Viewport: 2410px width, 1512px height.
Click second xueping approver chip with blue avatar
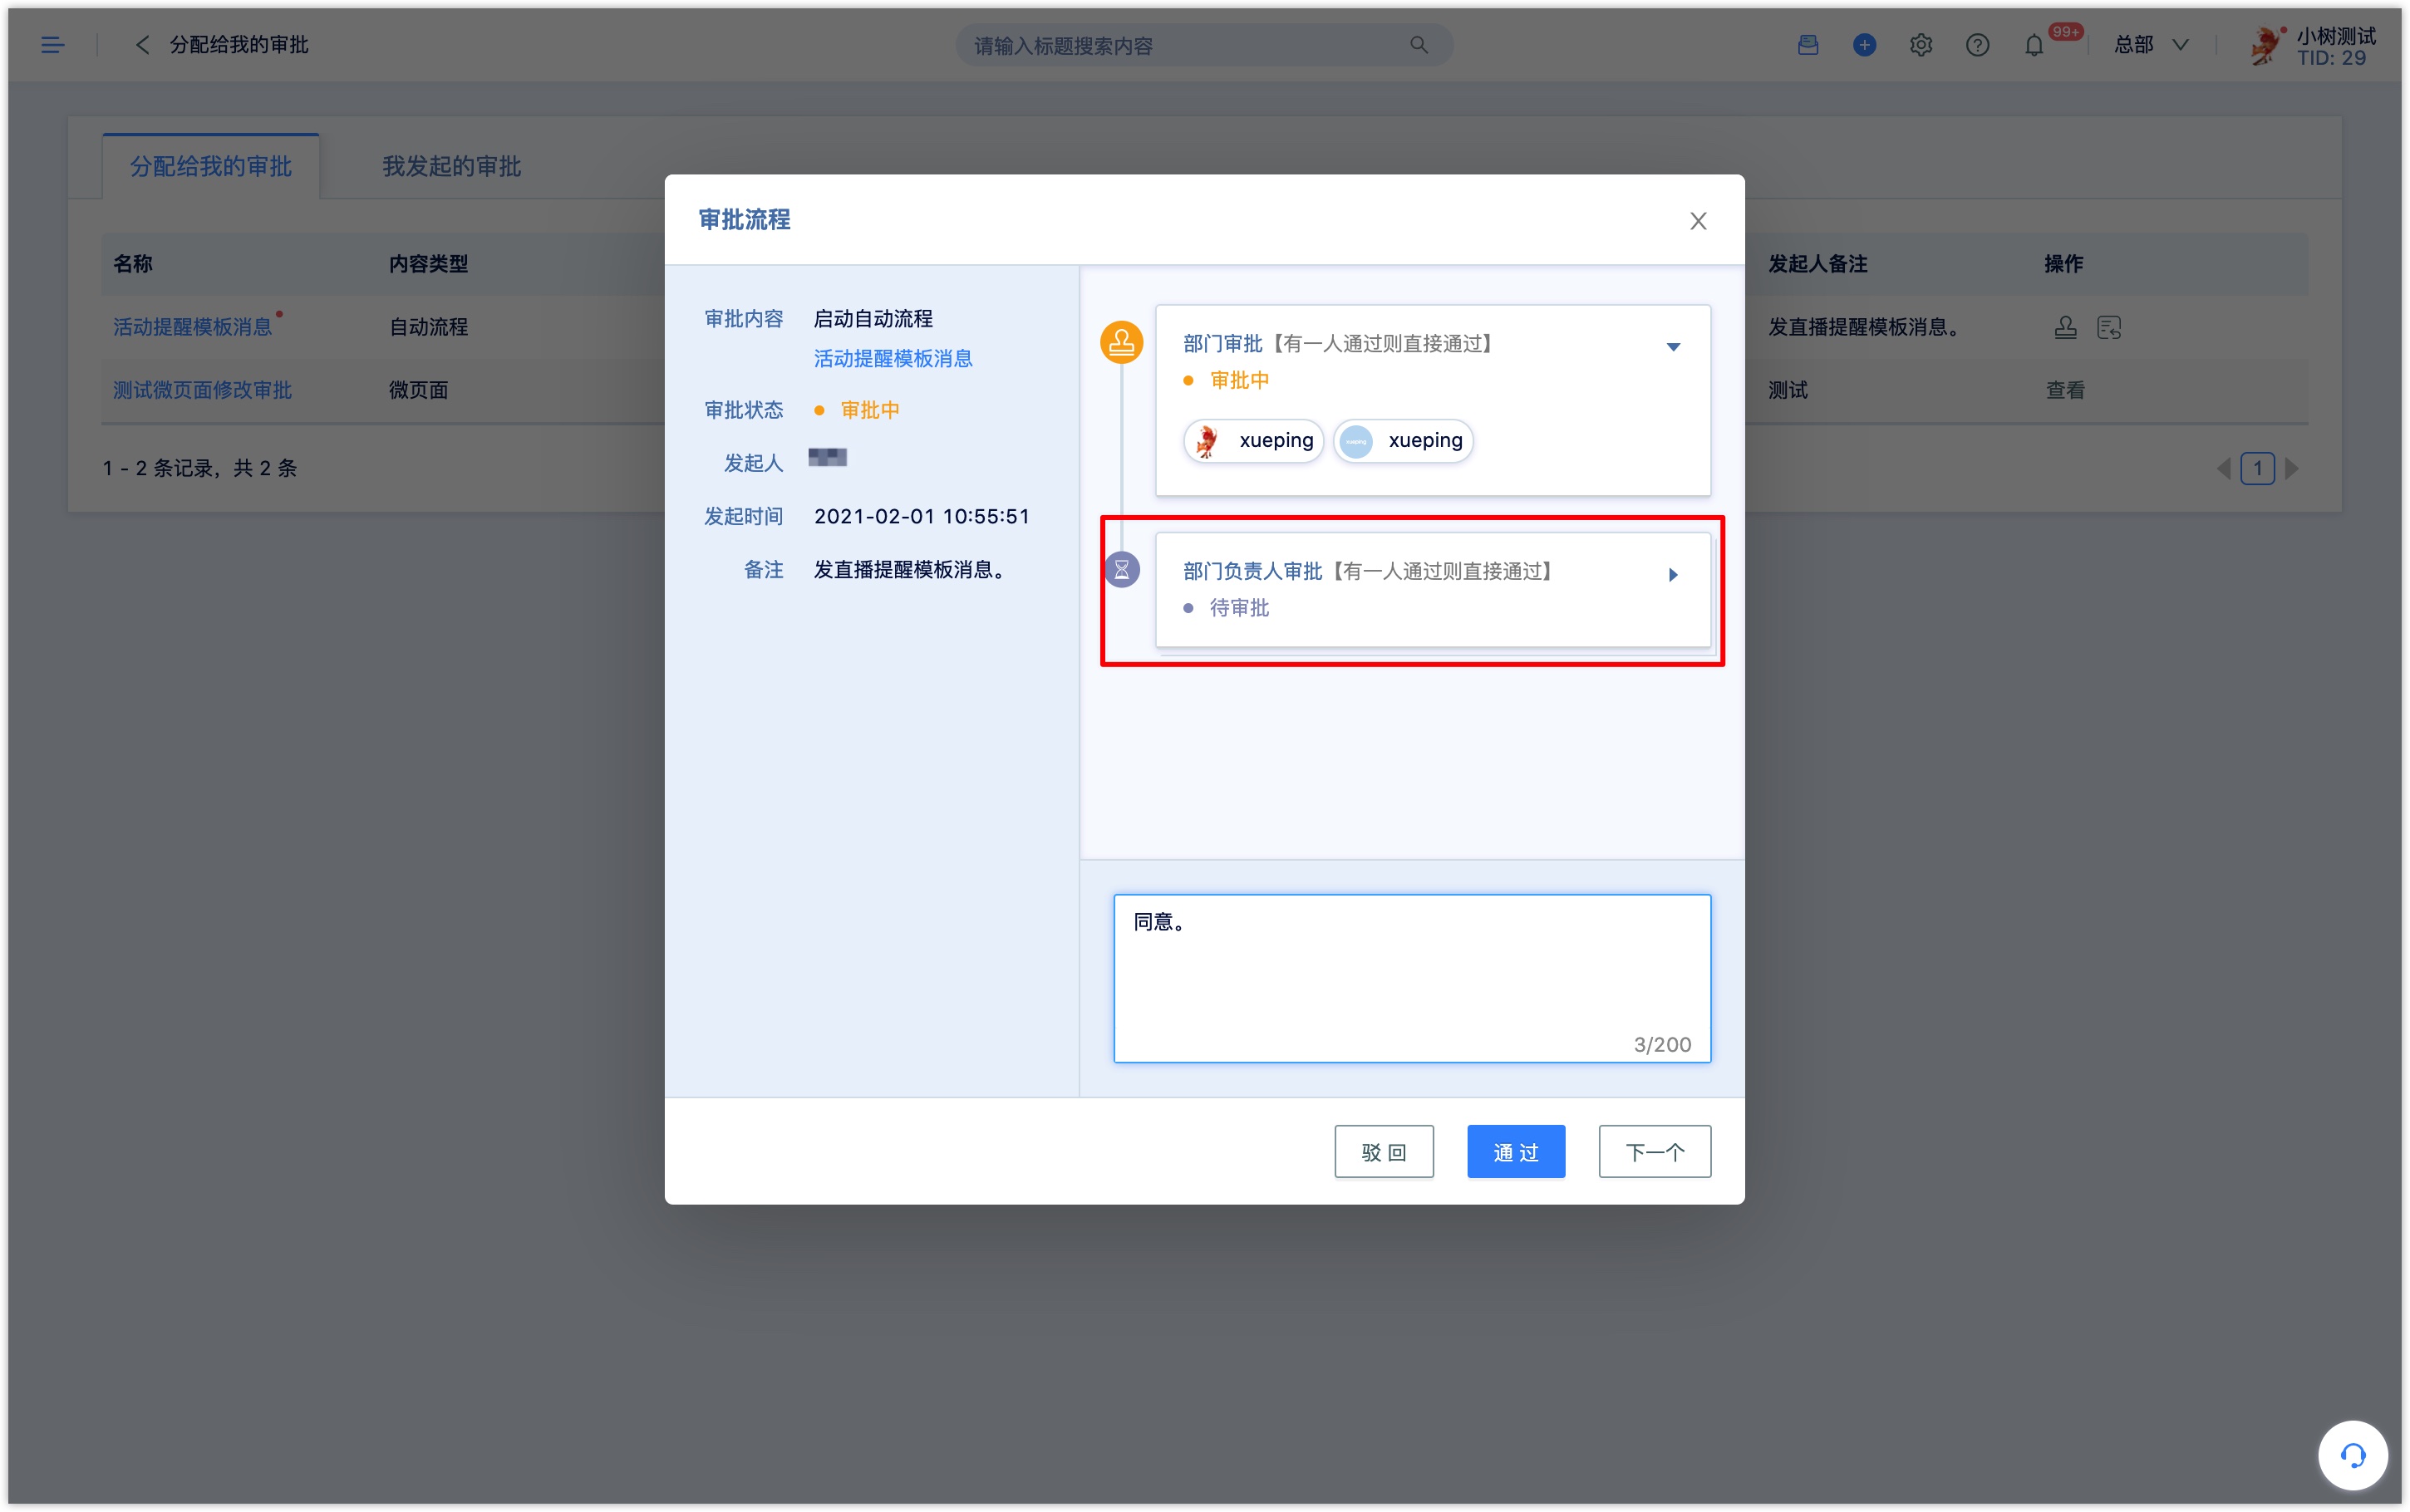1403,441
